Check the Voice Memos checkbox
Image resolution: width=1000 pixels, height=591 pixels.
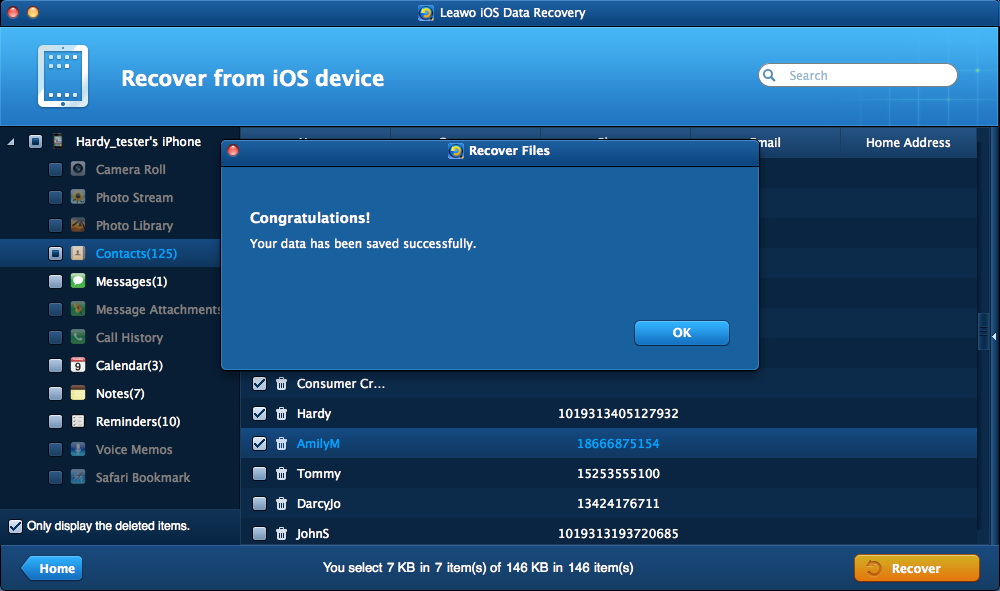click(55, 450)
